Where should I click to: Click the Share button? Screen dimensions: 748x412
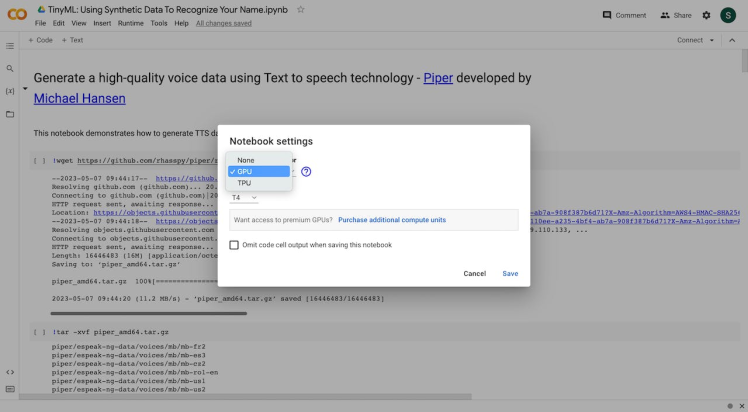(675, 15)
